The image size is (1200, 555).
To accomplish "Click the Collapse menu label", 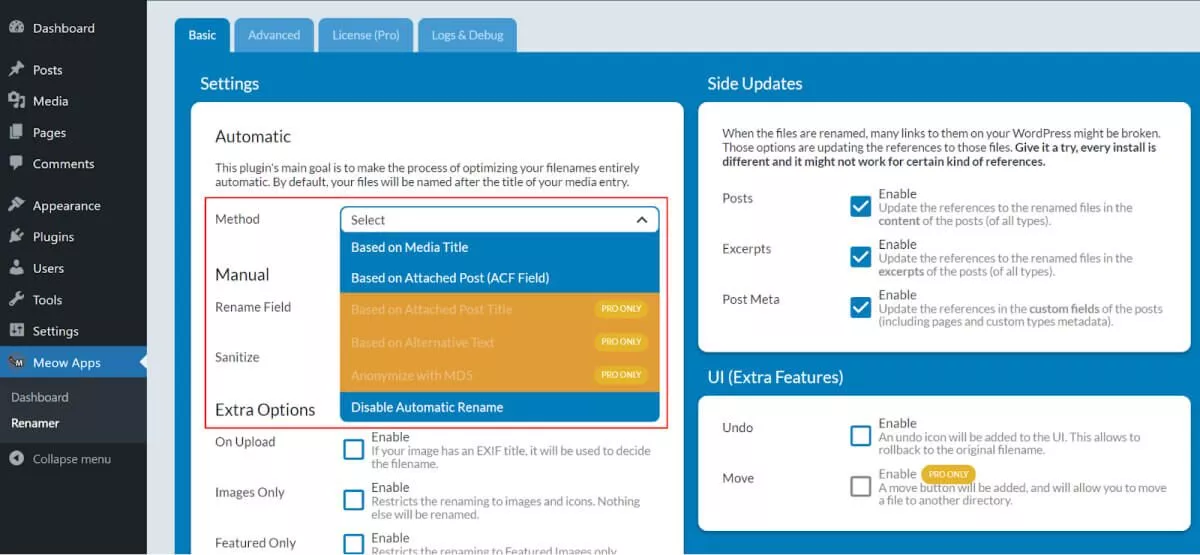I will (x=72, y=459).
